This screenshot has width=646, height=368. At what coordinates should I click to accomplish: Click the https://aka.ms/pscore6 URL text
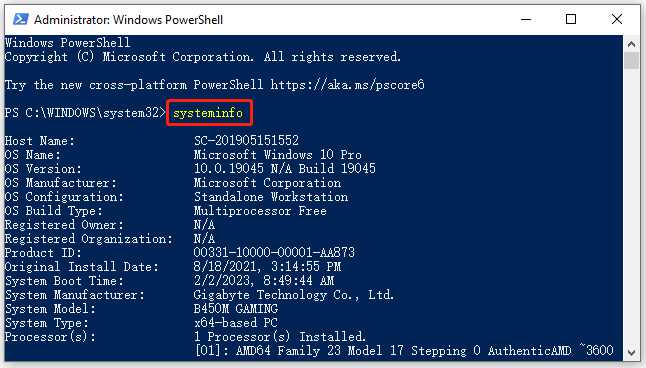click(347, 85)
